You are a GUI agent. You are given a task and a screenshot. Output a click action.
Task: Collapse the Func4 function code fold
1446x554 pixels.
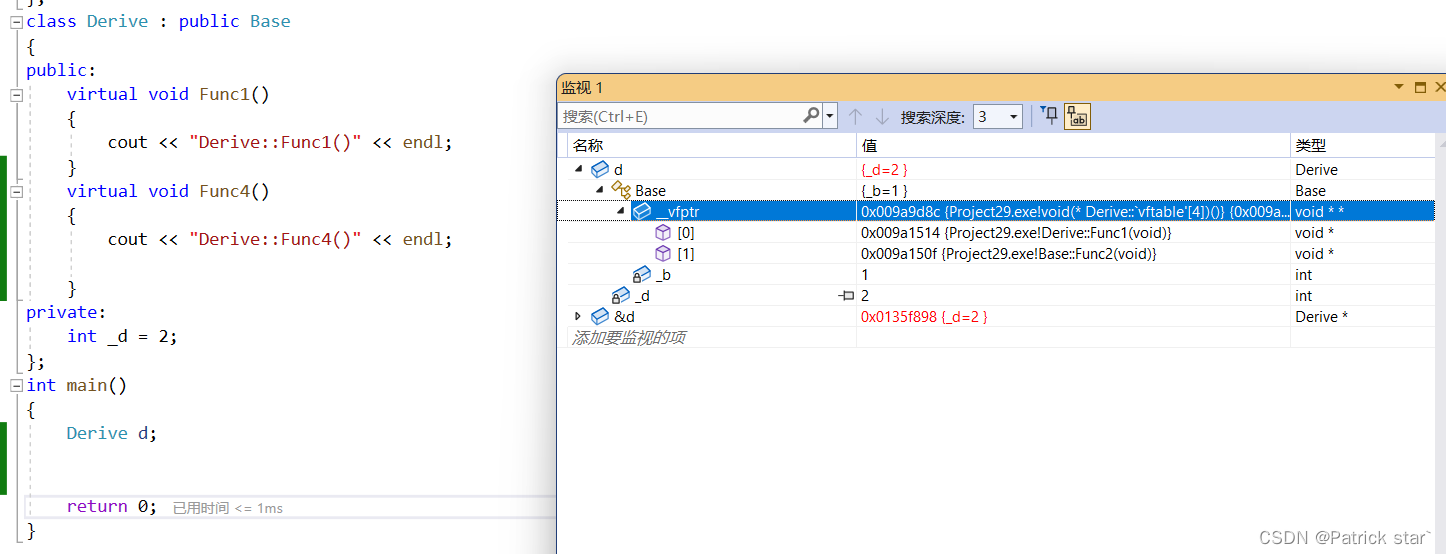(x=16, y=191)
